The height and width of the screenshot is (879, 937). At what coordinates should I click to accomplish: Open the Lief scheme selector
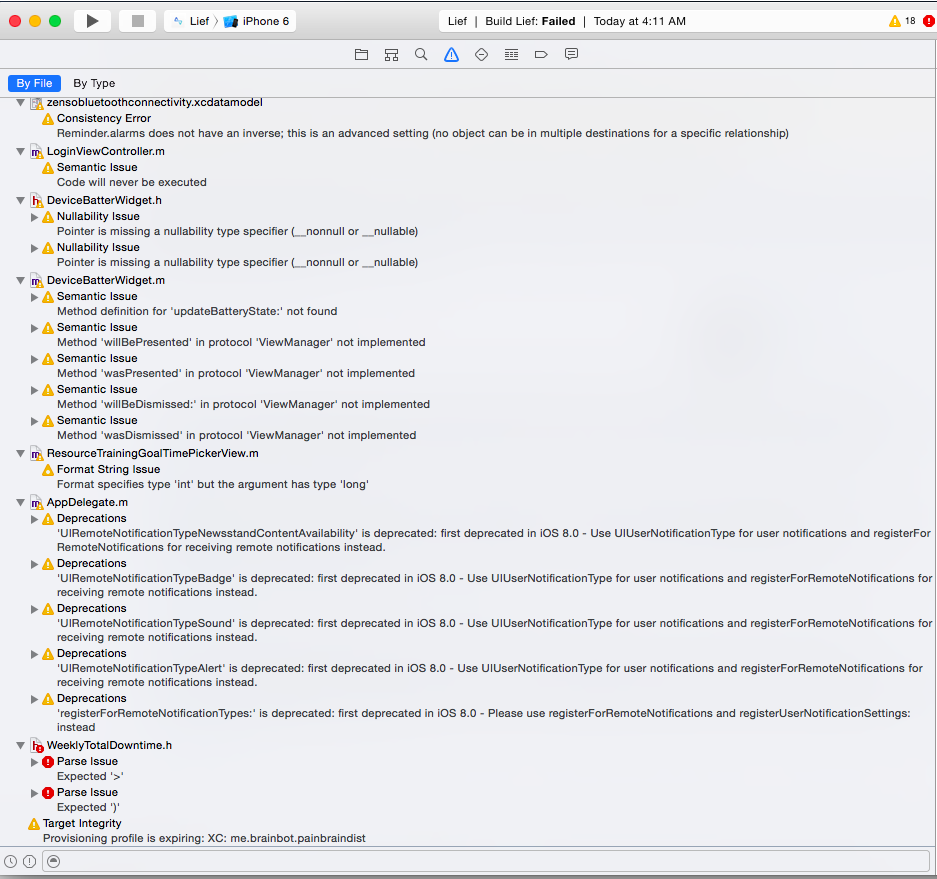[x=191, y=21]
